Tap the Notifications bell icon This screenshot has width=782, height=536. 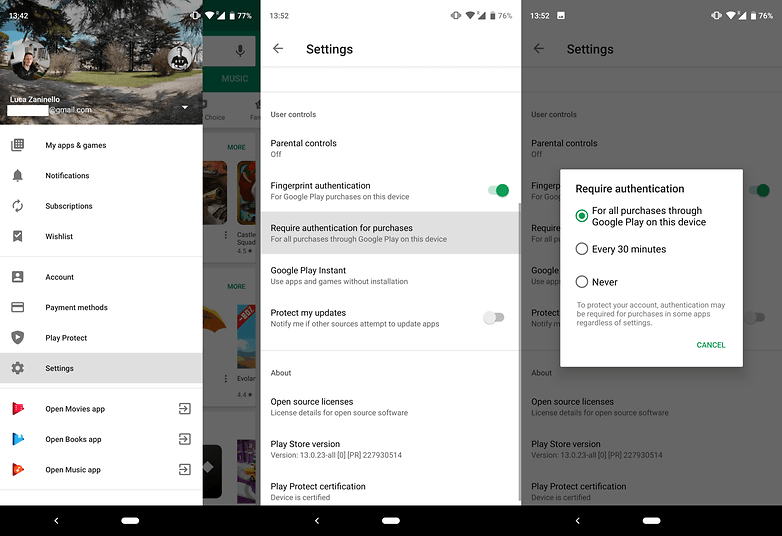click(17, 176)
